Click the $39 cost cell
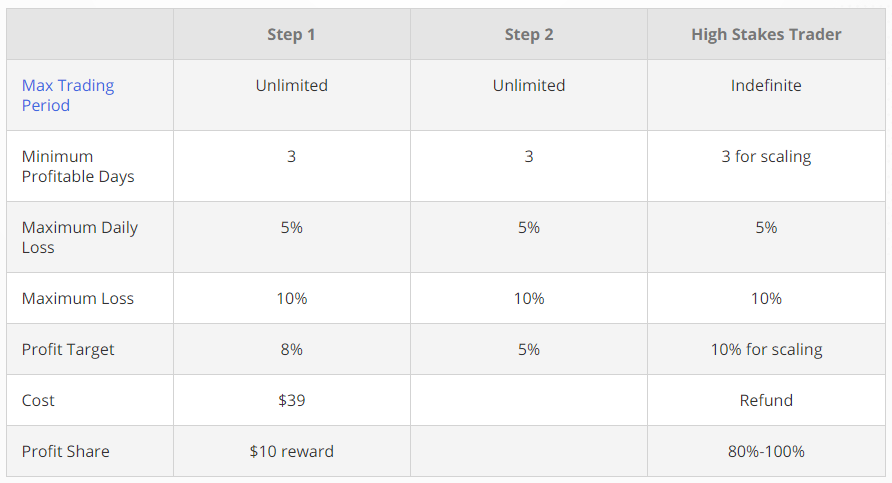 point(291,401)
